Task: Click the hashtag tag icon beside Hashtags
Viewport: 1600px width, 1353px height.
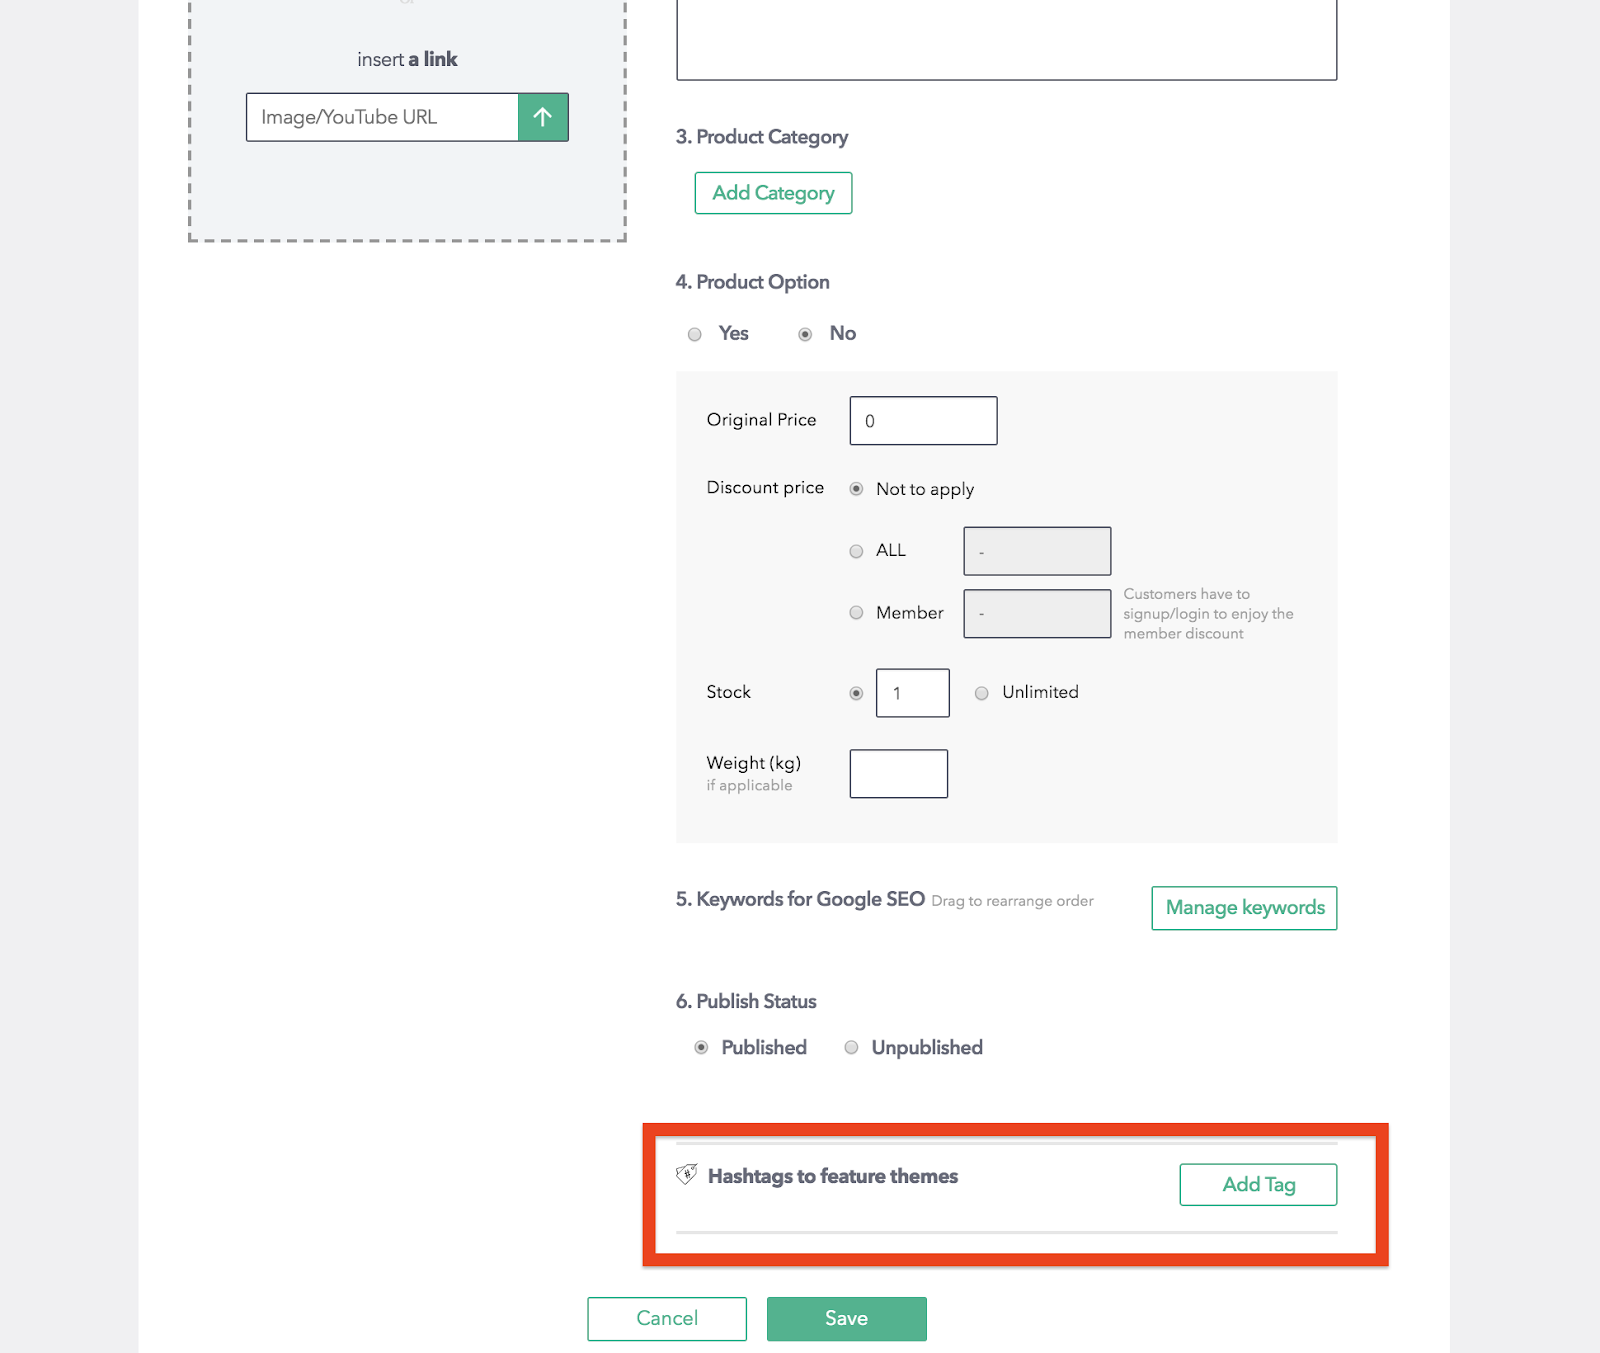Action: coord(687,1174)
